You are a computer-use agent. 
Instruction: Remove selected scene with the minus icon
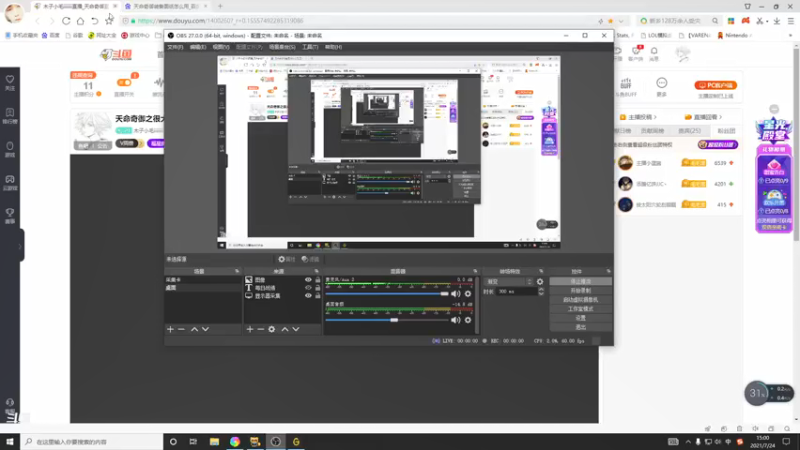pos(181,330)
